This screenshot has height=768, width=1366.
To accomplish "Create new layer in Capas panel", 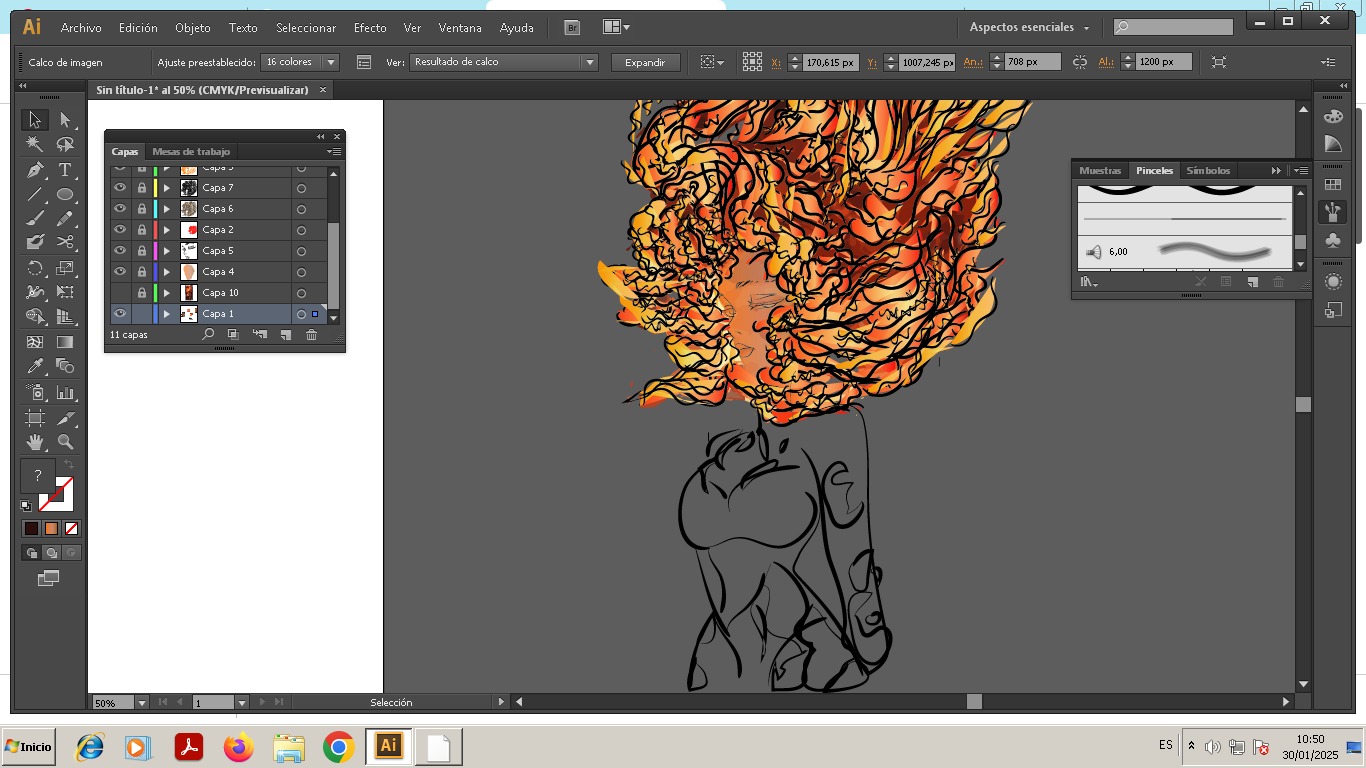I will [x=285, y=335].
